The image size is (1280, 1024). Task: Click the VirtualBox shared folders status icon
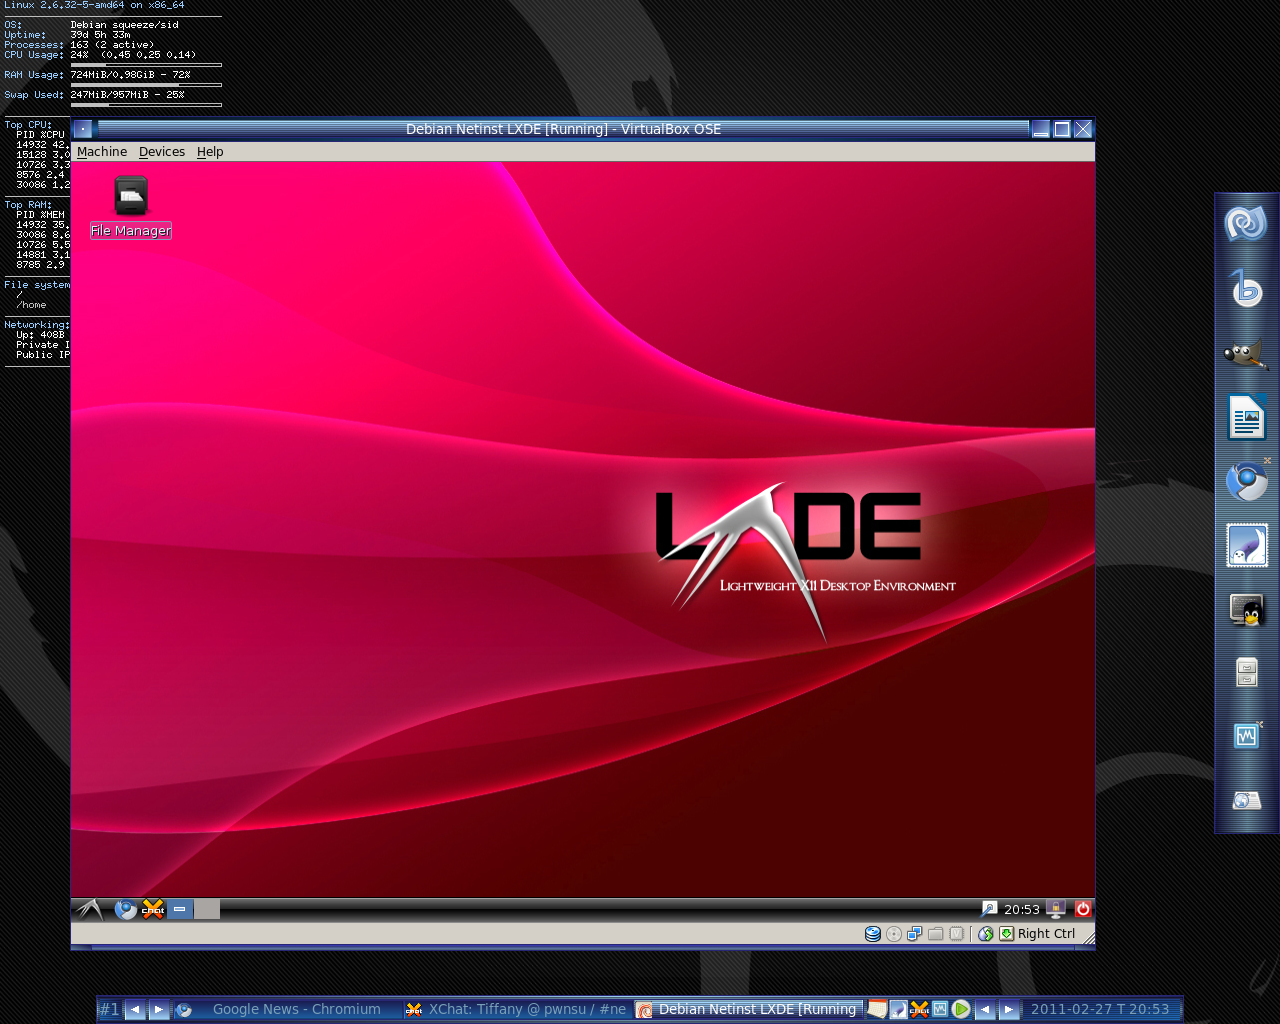click(x=936, y=934)
